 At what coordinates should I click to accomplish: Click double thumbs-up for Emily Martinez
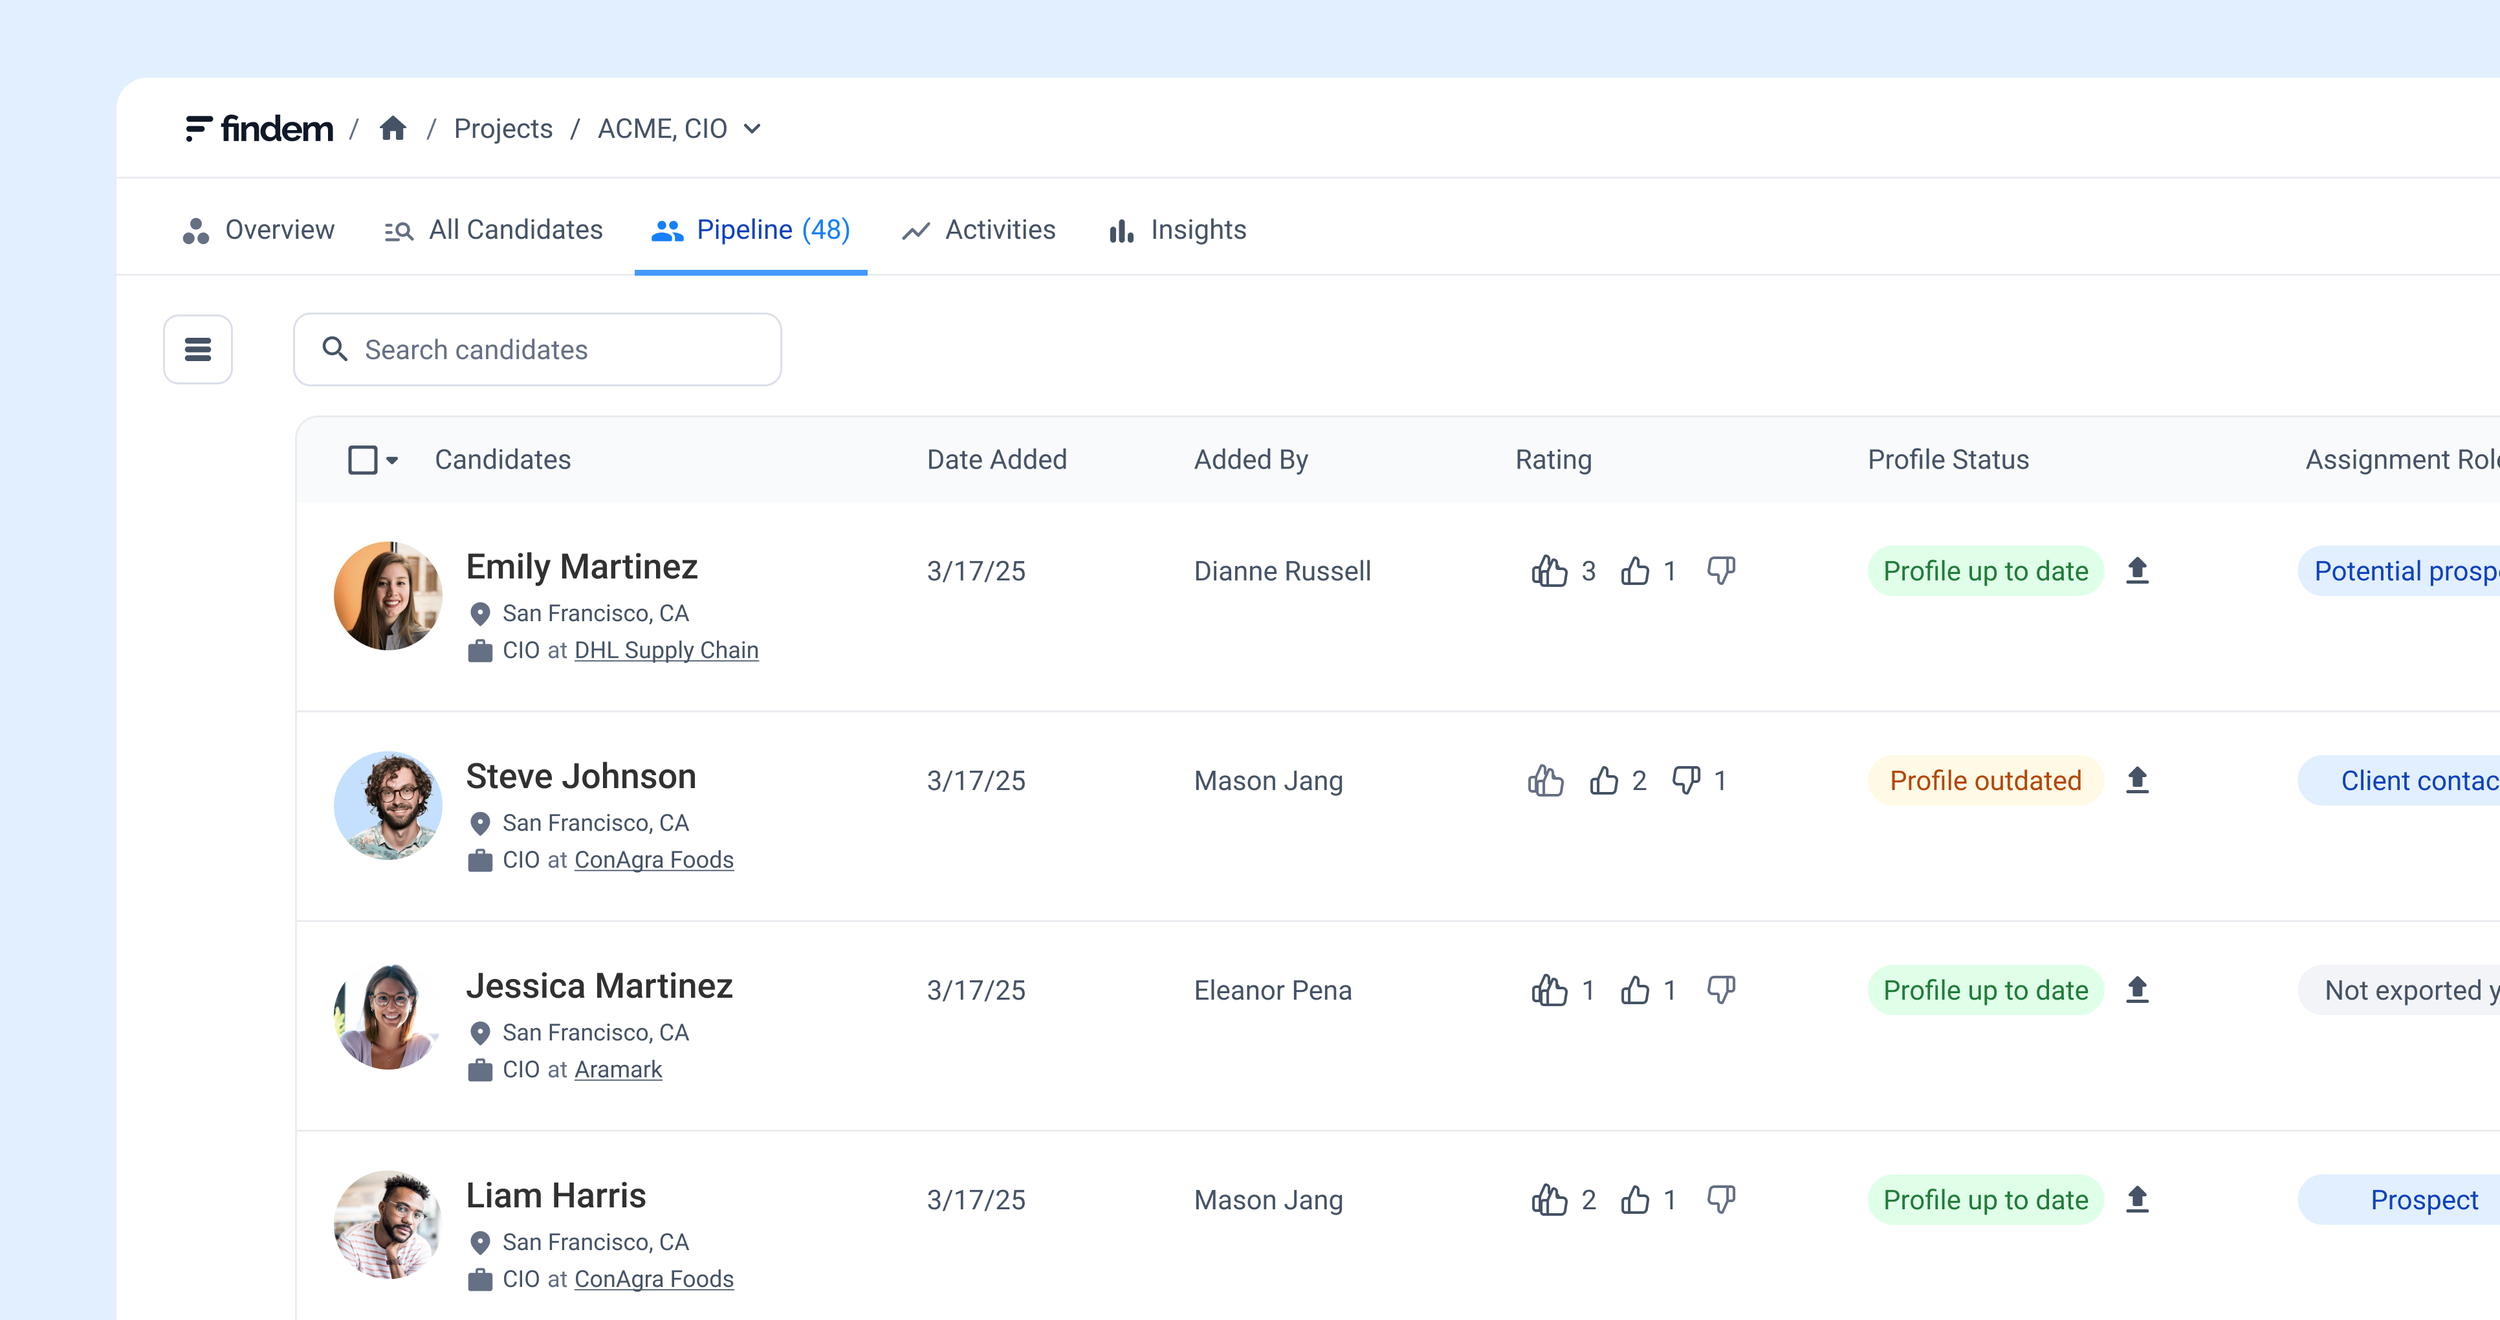coord(1549,571)
